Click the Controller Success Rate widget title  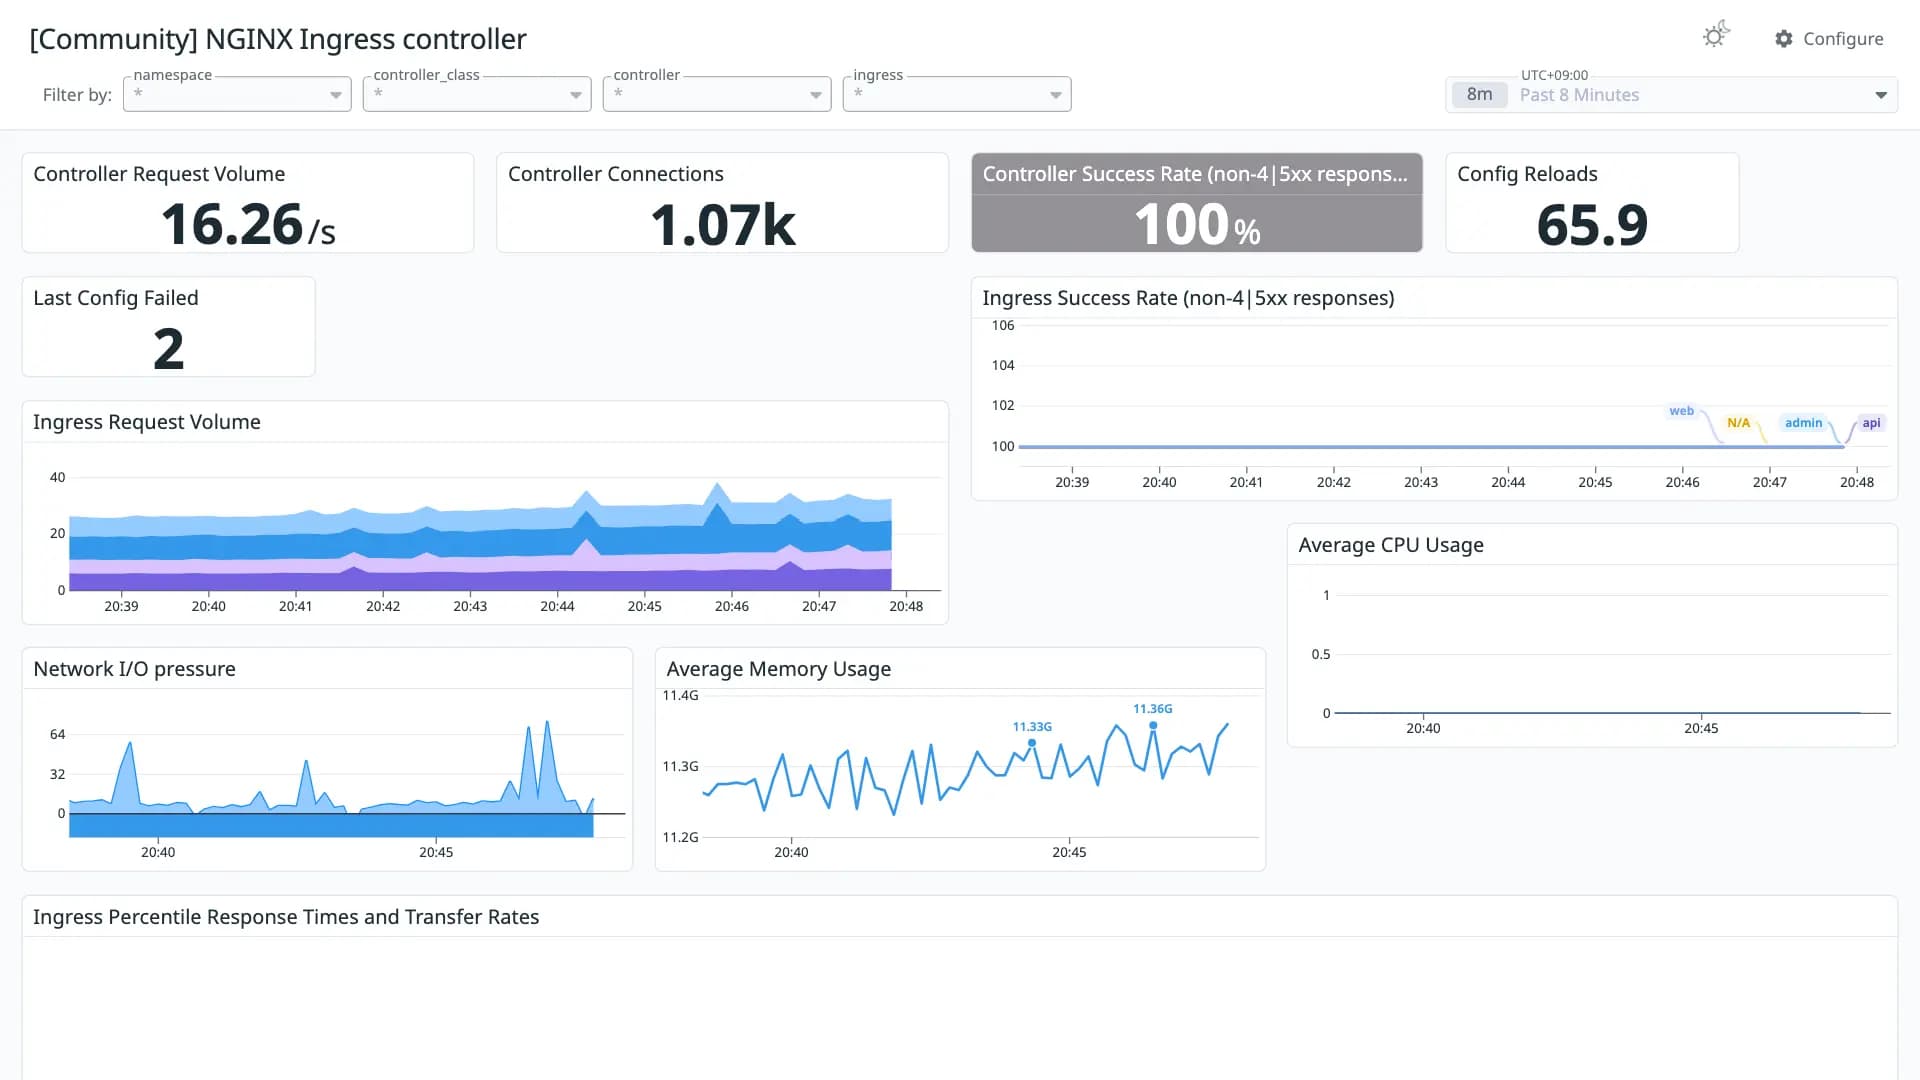tap(1195, 174)
